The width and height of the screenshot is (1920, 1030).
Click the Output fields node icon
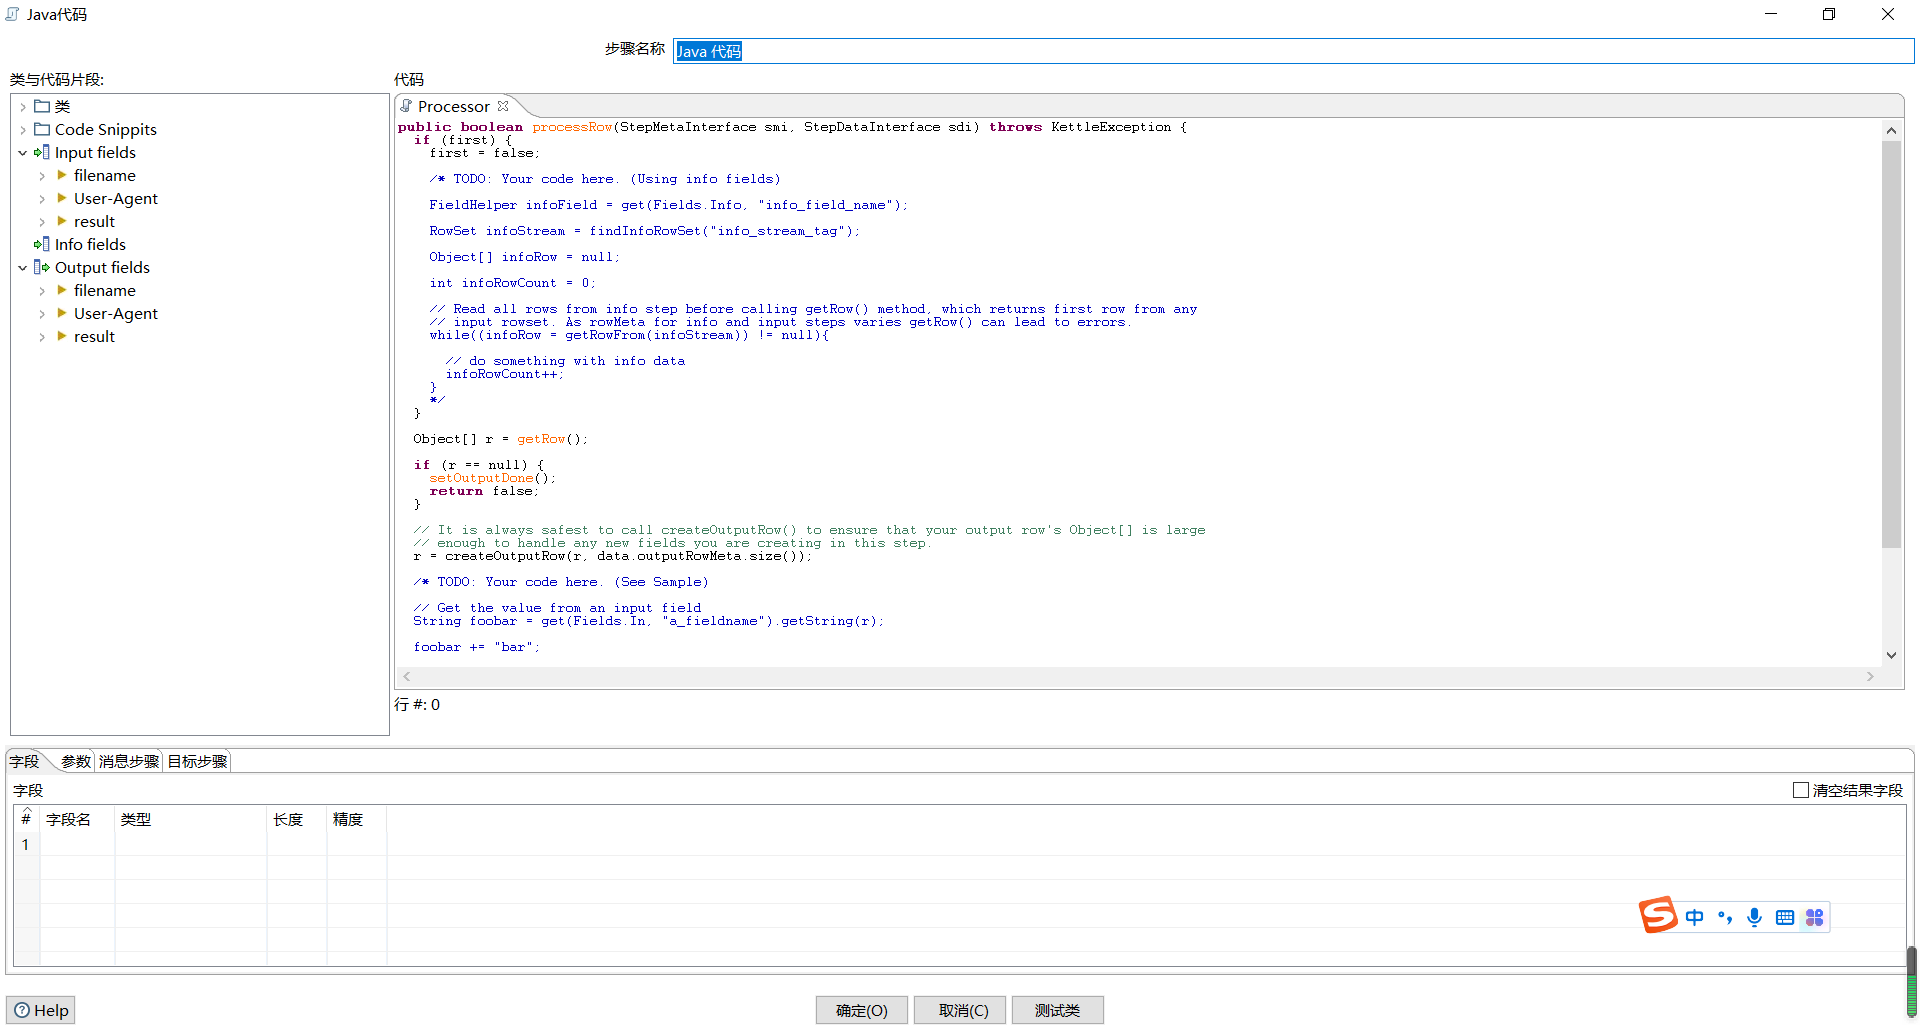pyautogui.click(x=42, y=267)
